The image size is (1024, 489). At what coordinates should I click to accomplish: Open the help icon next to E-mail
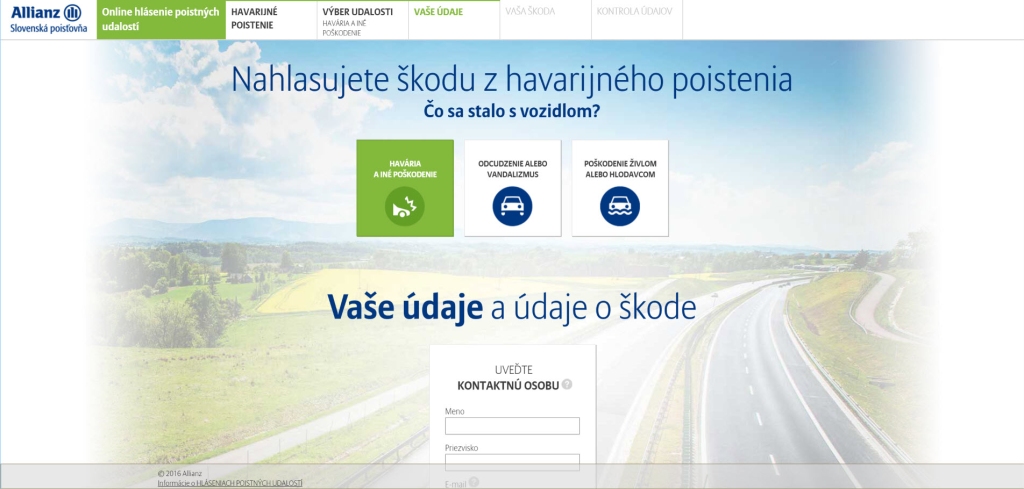point(473,482)
